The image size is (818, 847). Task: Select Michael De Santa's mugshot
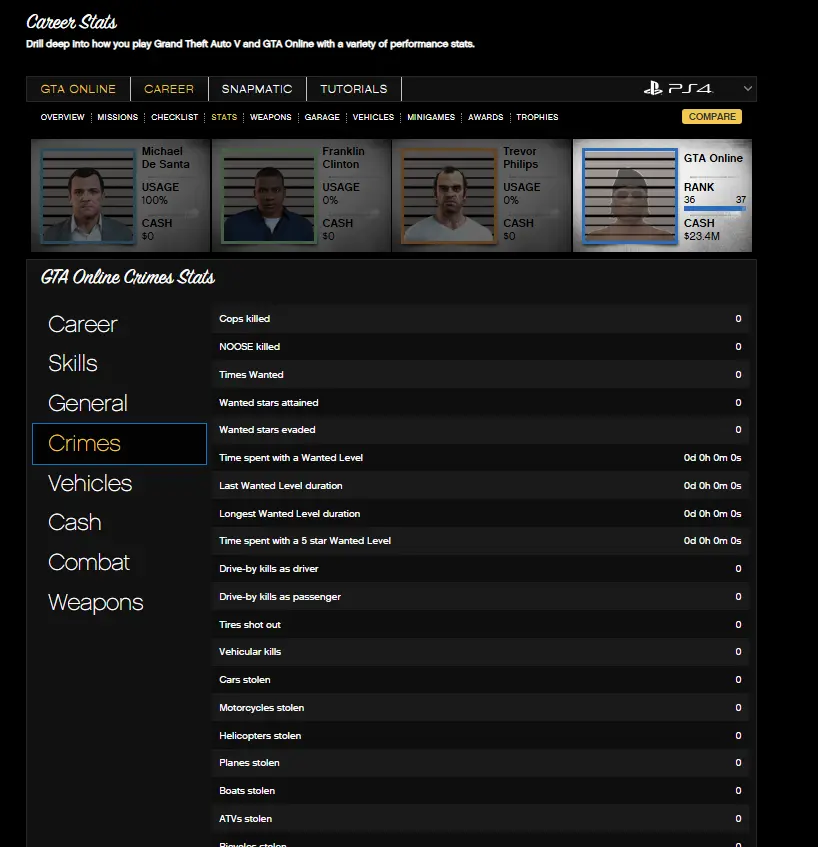87,195
